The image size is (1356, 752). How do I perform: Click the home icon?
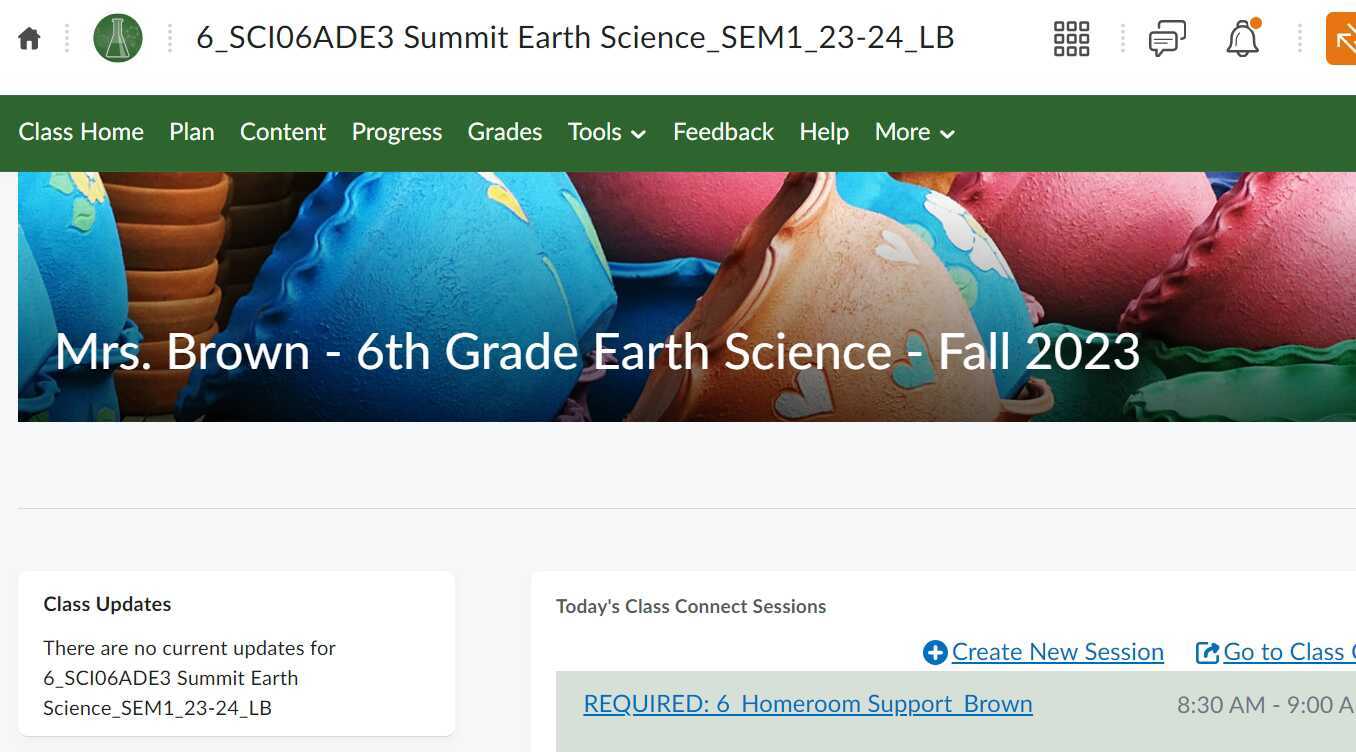click(x=28, y=37)
